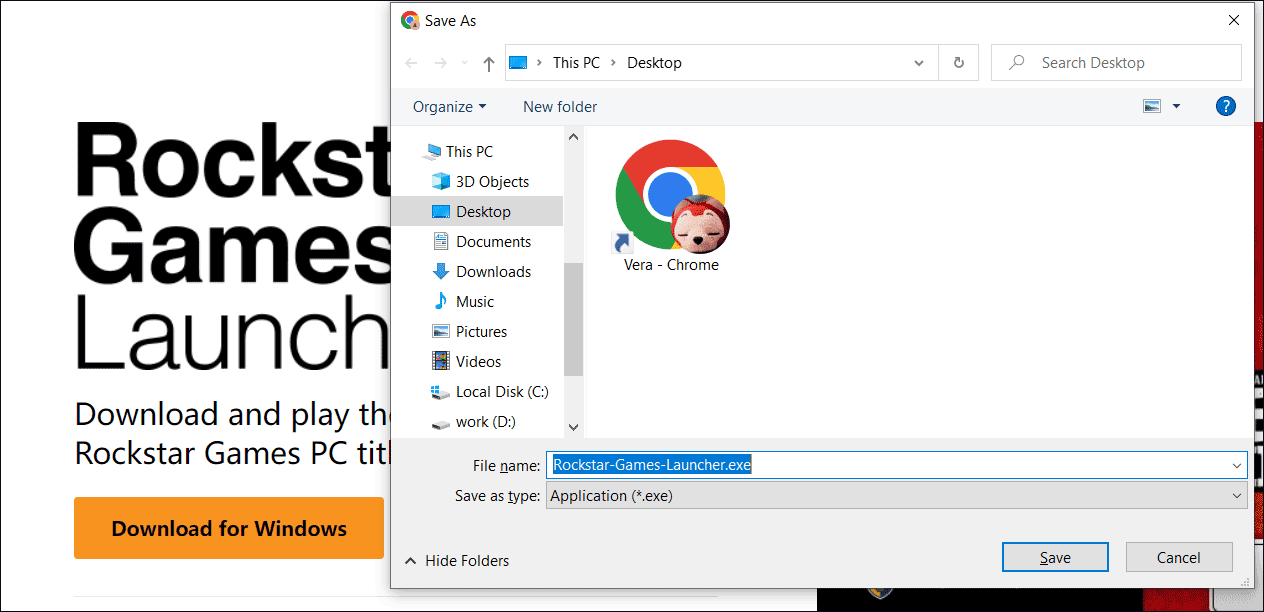Click the Back arrow in Save As dialog
Image resolution: width=1264 pixels, height=612 pixels.
tap(411, 63)
